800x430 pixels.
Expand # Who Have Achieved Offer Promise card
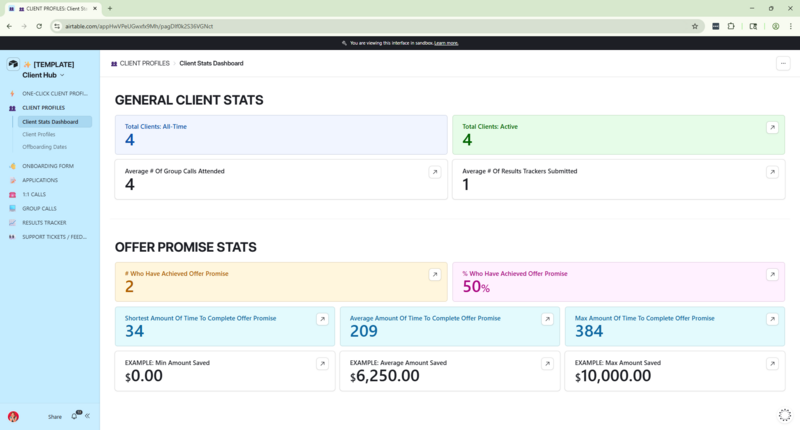pos(435,274)
